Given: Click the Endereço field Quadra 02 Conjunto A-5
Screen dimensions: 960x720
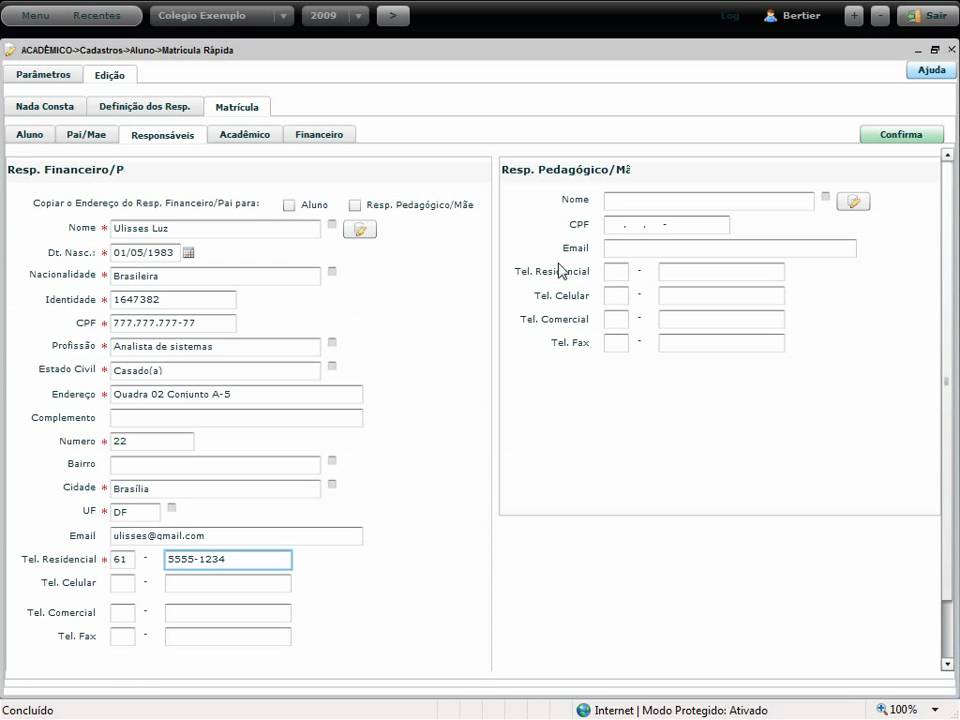Looking at the screenshot, I should (x=236, y=394).
